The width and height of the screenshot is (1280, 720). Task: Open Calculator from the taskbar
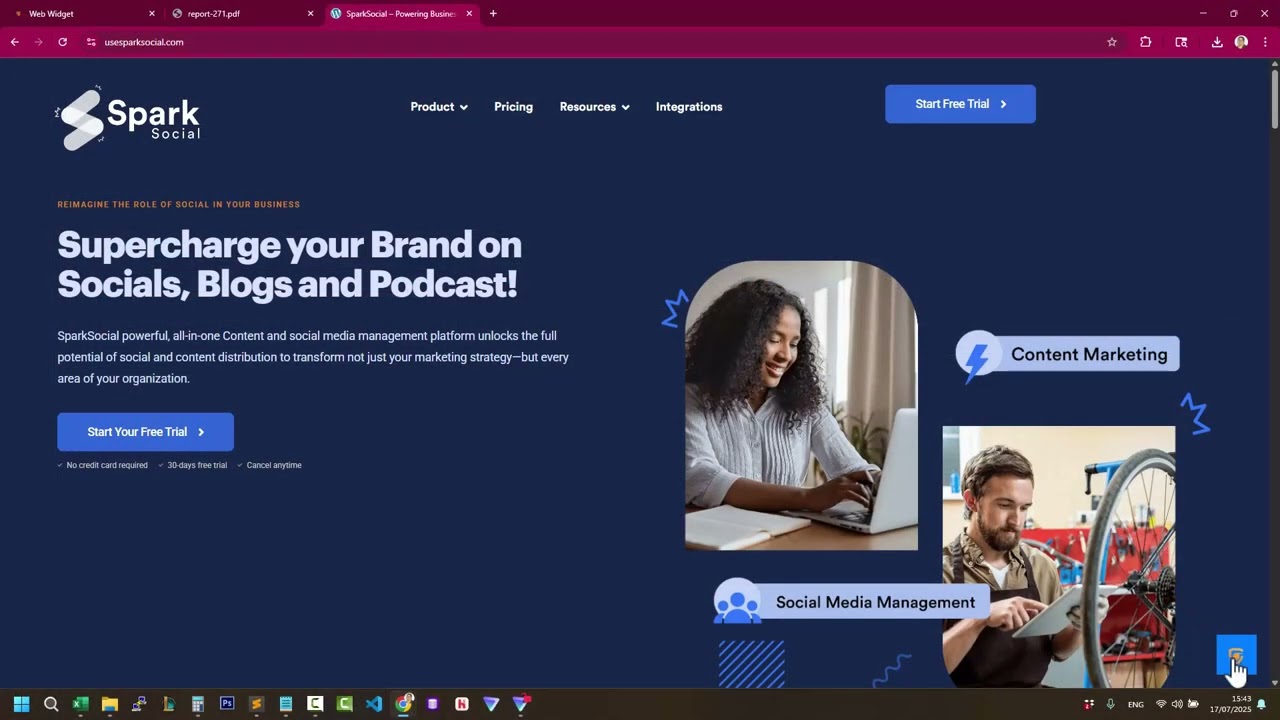click(198, 704)
